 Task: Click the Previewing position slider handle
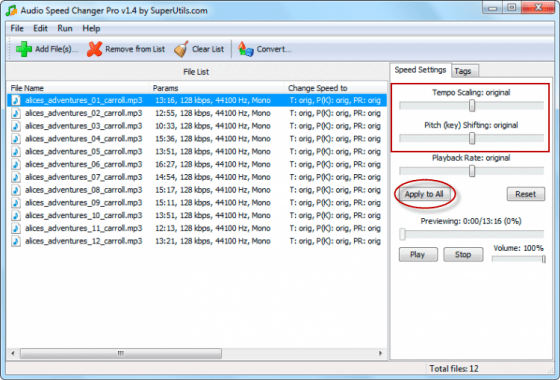point(402,234)
